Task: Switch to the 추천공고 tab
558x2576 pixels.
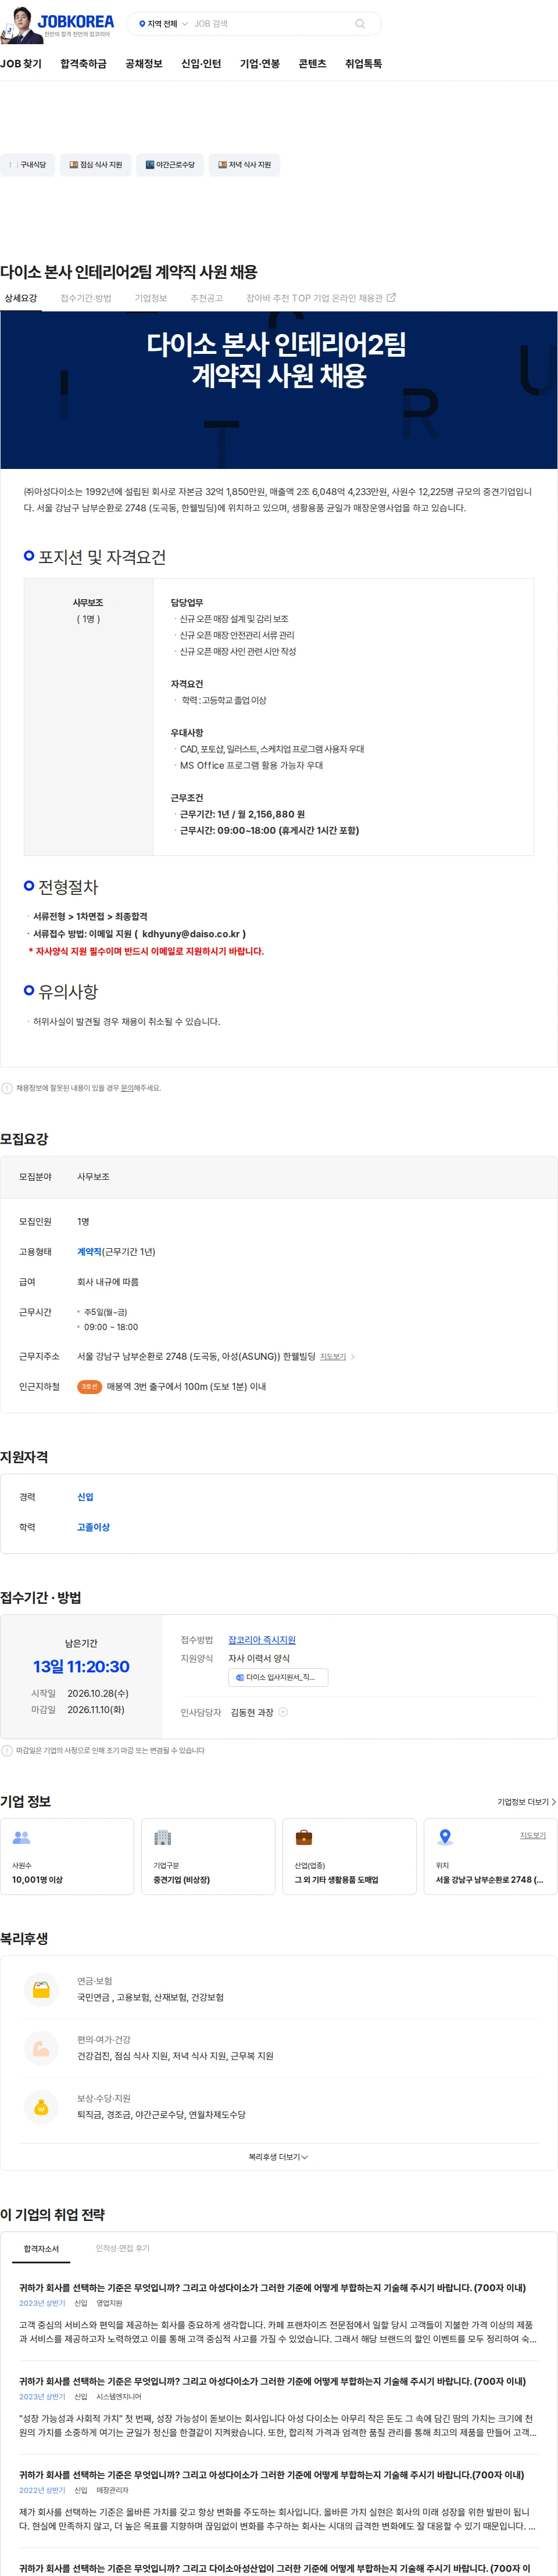Action: click(207, 298)
